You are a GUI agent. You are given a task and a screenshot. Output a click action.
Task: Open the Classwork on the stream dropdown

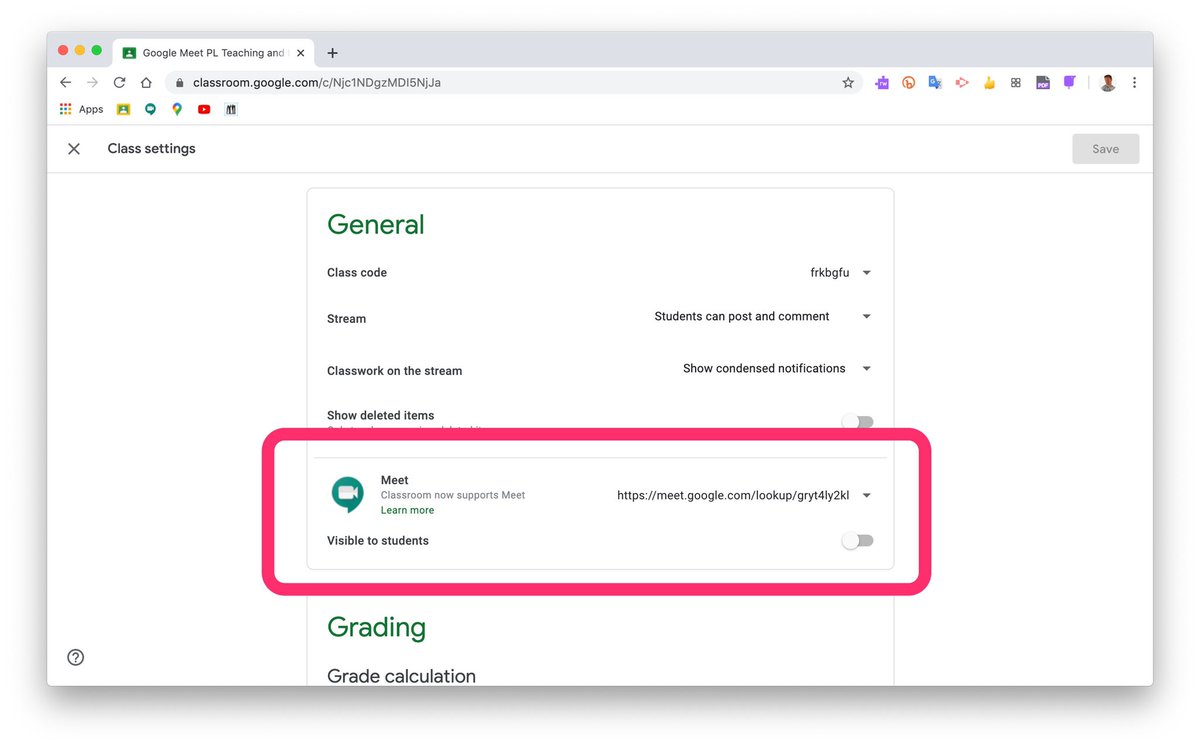click(866, 369)
